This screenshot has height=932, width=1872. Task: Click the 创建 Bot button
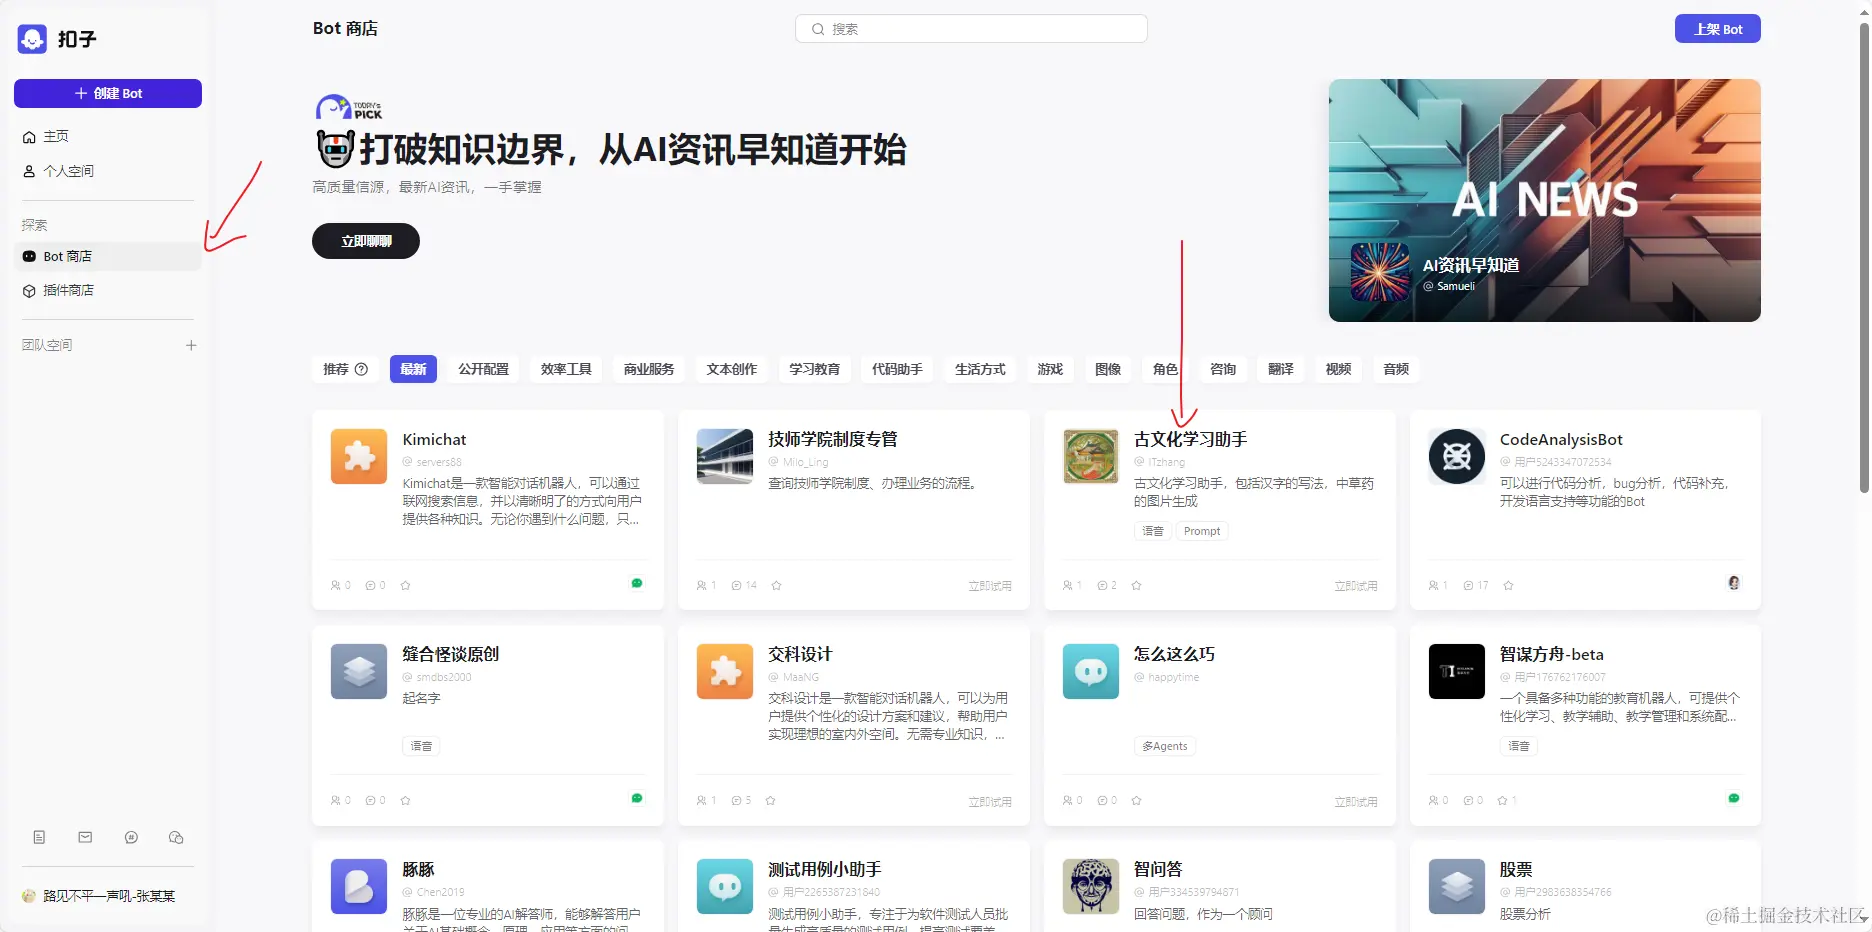click(x=108, y=93)
